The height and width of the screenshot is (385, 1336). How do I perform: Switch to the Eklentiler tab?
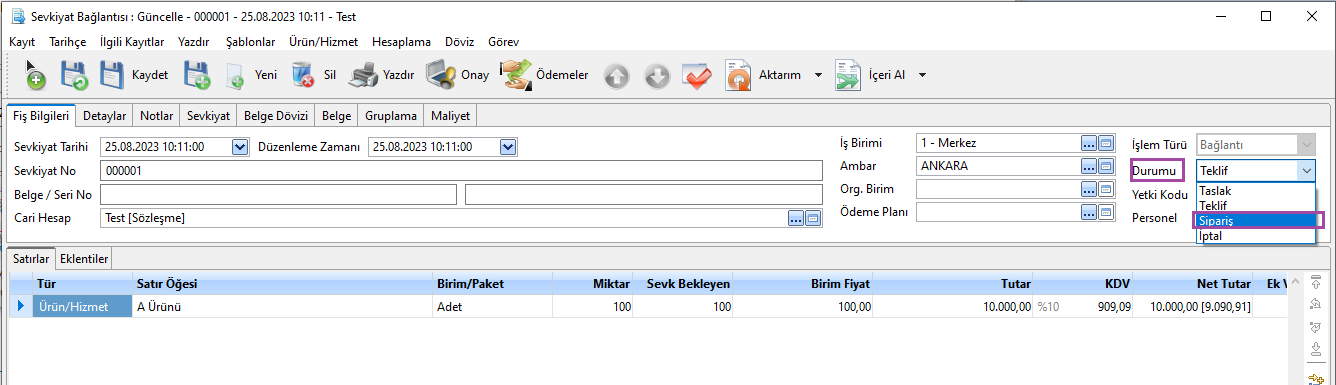[x=83, y=259]
